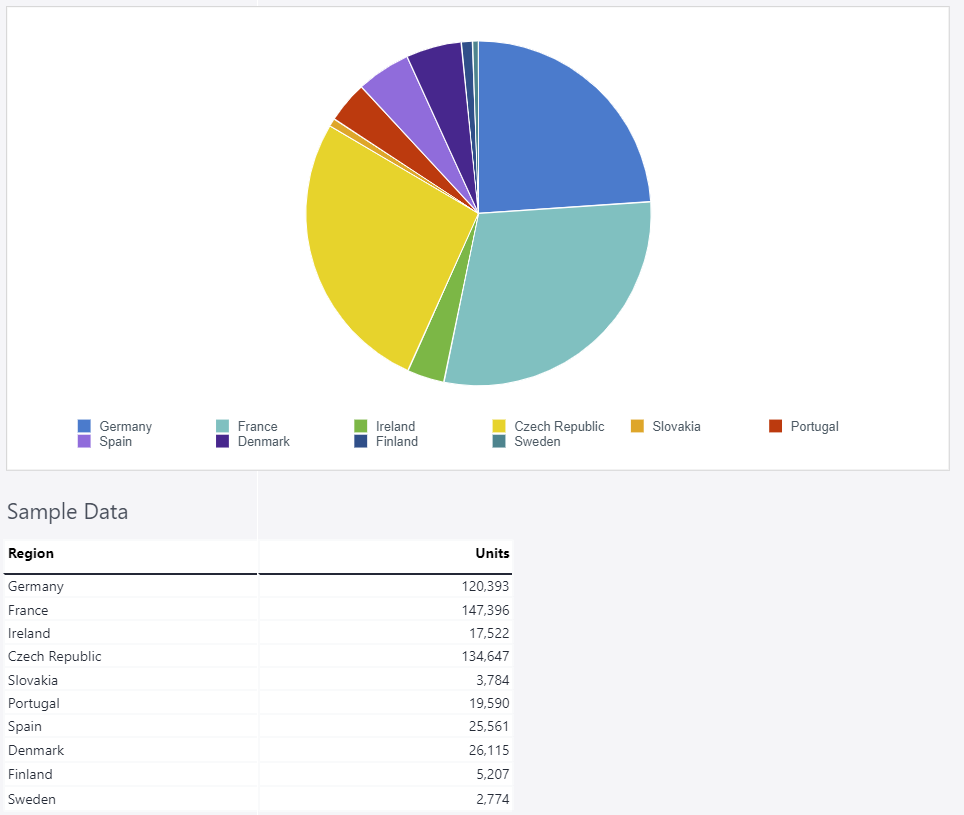Click the France legend color swatch

(x=223, y=426)
